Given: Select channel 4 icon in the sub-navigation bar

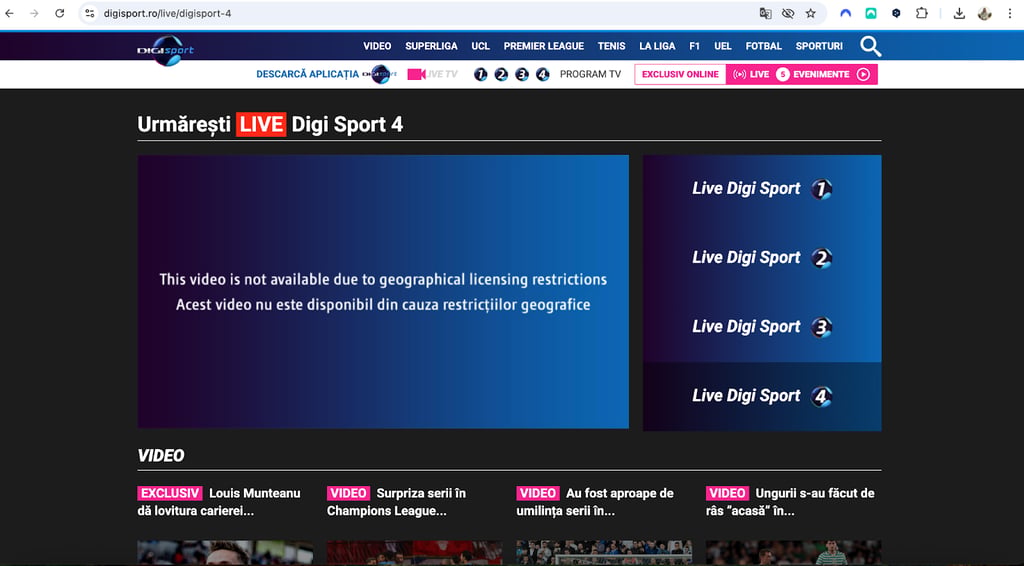Looking at the screenshot, I should 543,74.
